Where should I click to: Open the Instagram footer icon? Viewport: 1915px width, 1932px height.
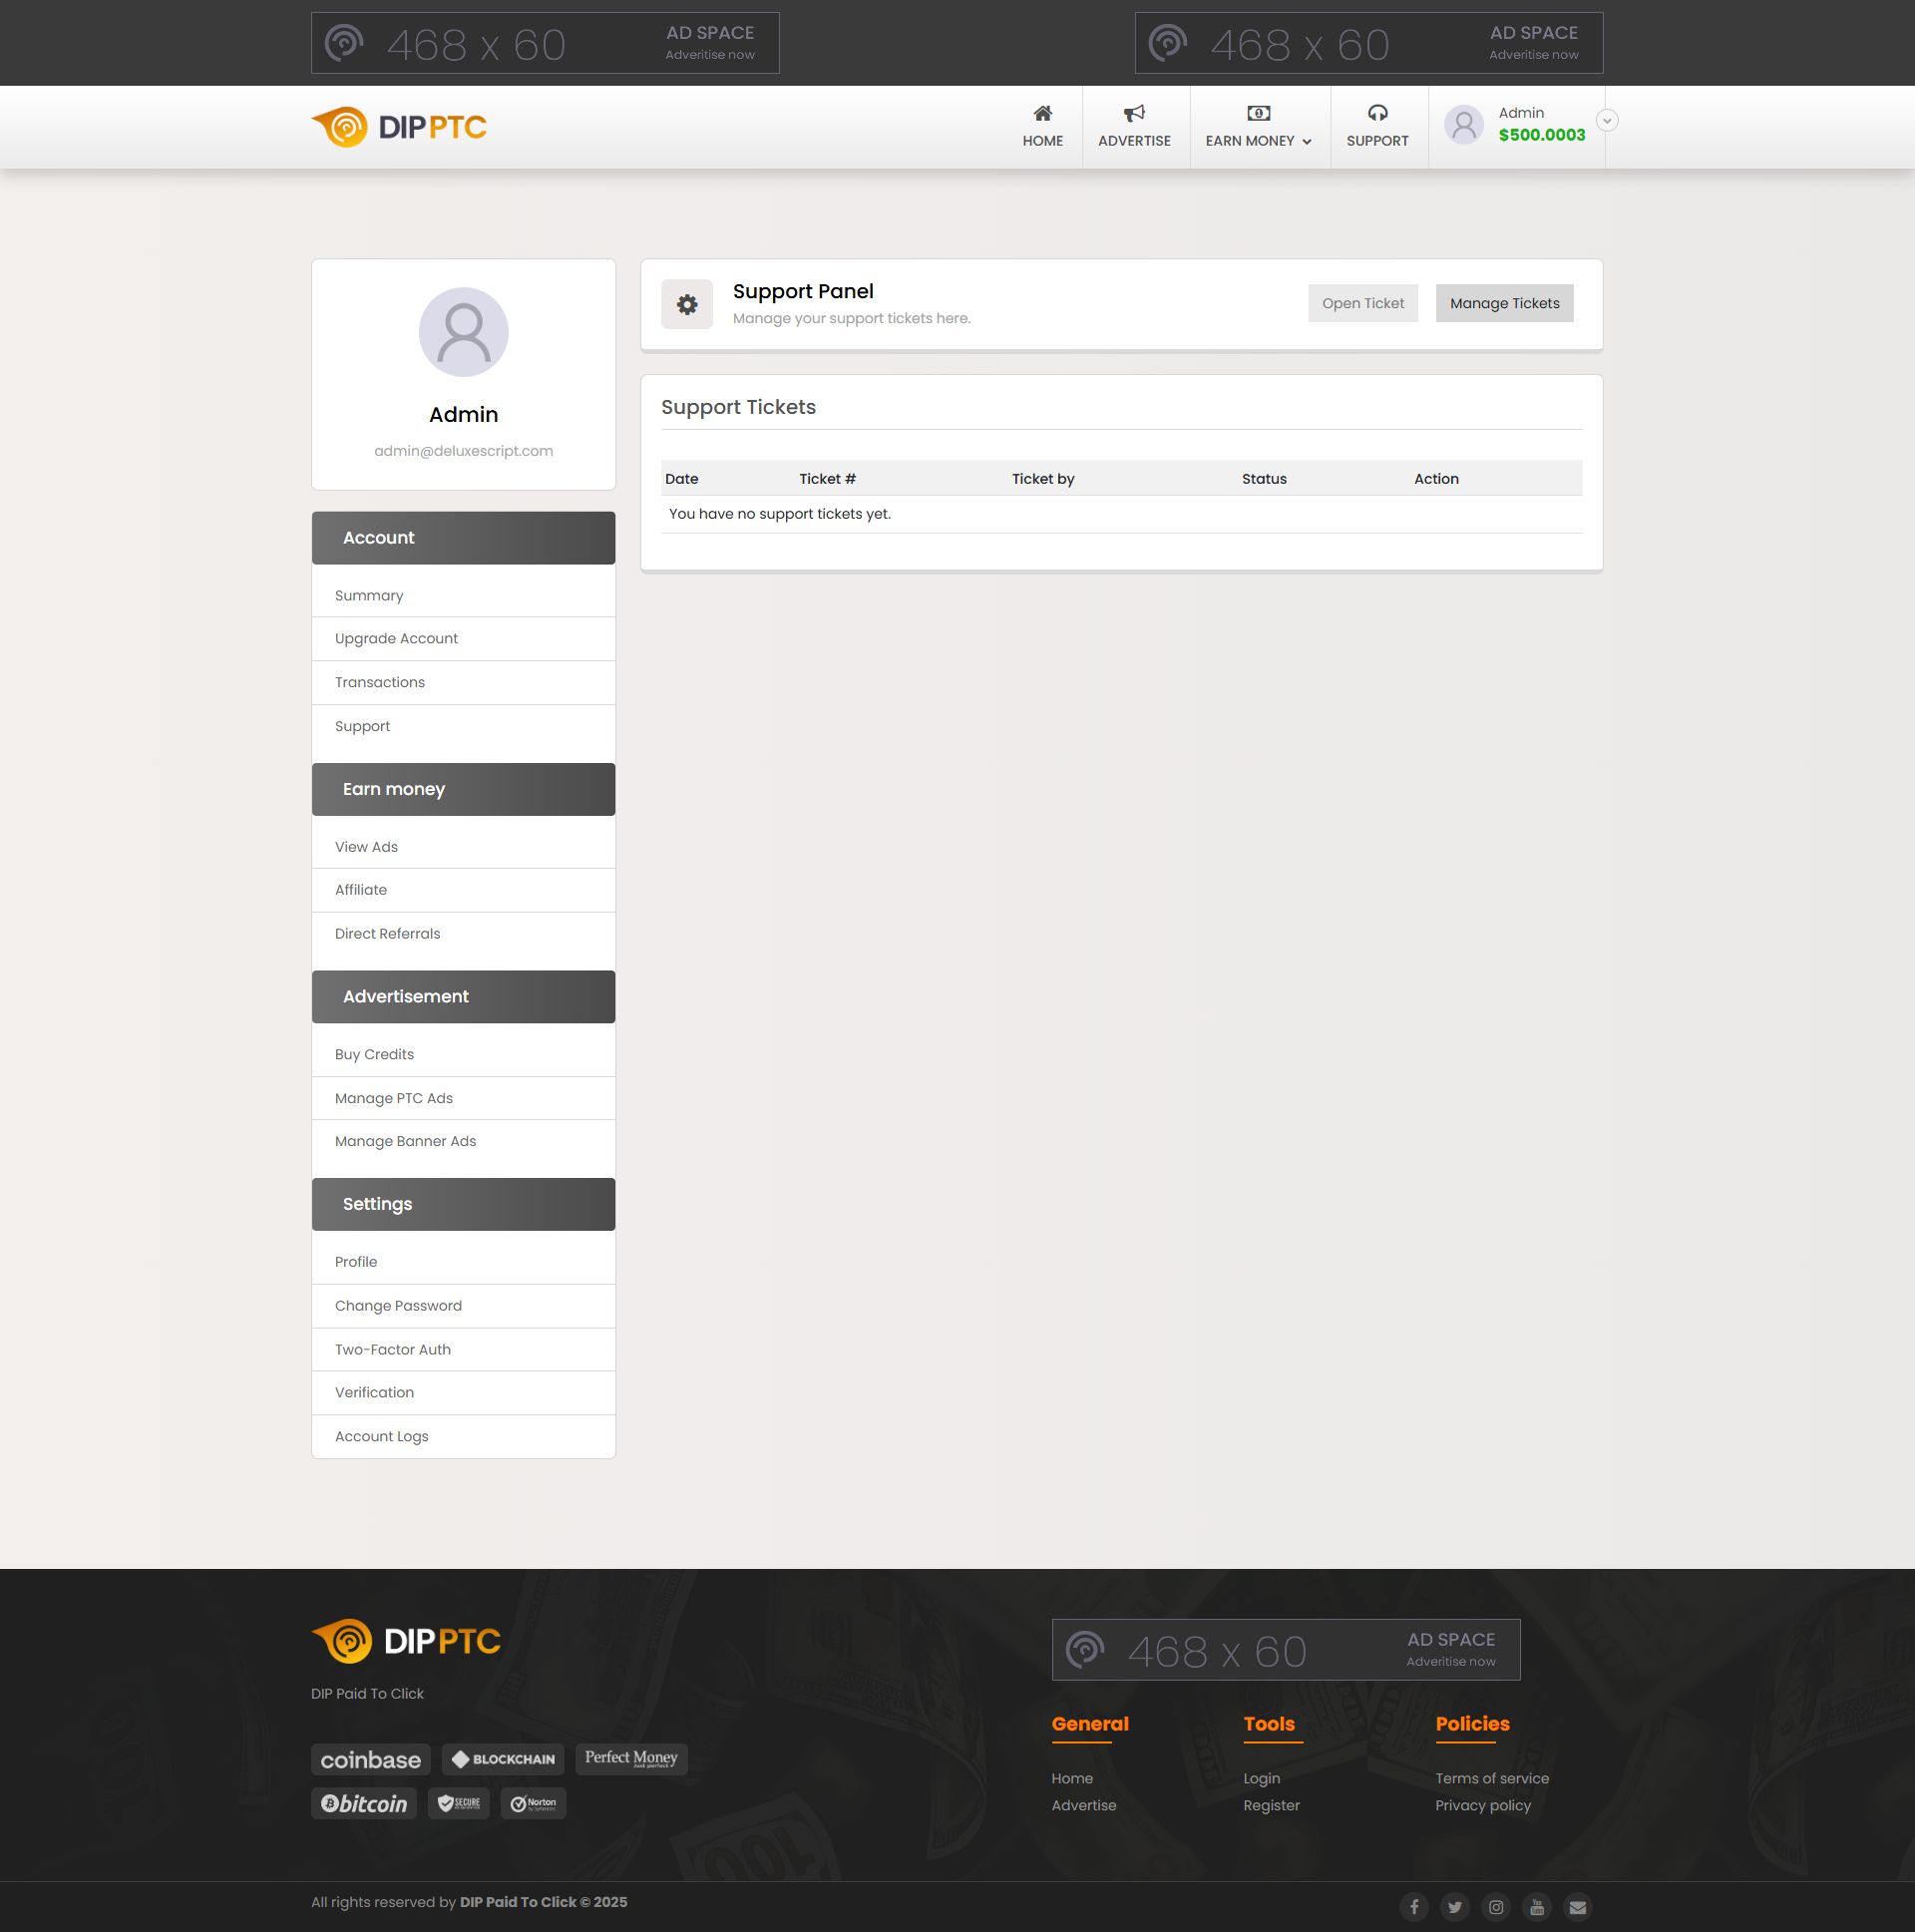pos(1495,1907)
